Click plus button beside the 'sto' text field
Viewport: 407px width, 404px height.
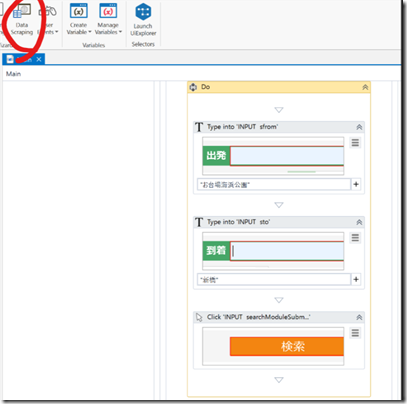[356, 279]
